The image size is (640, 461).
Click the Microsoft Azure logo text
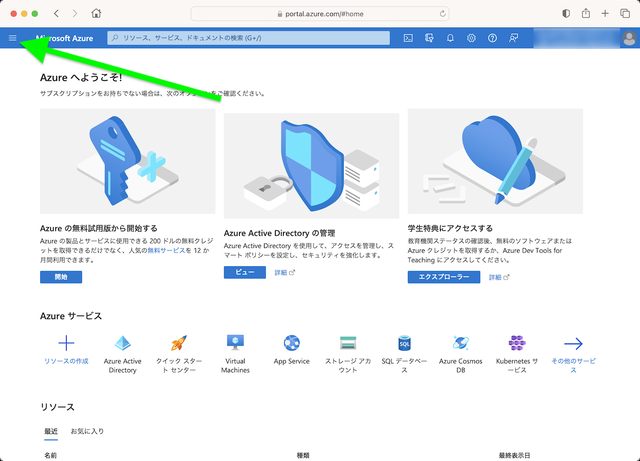[64, 38]
